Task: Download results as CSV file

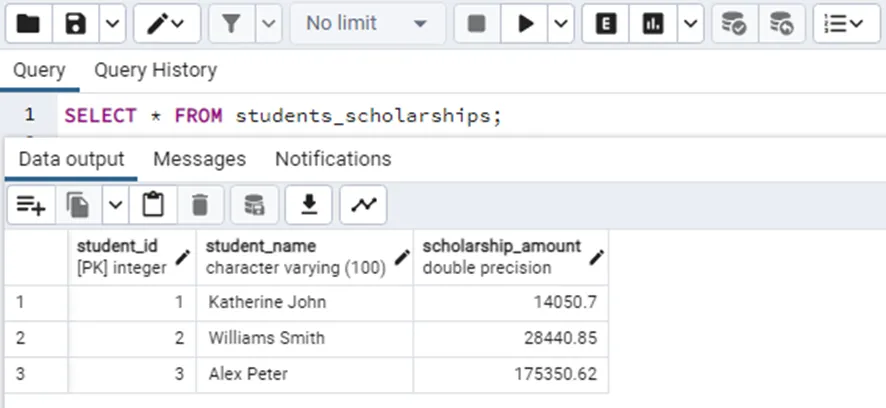Action: point(309,205)
